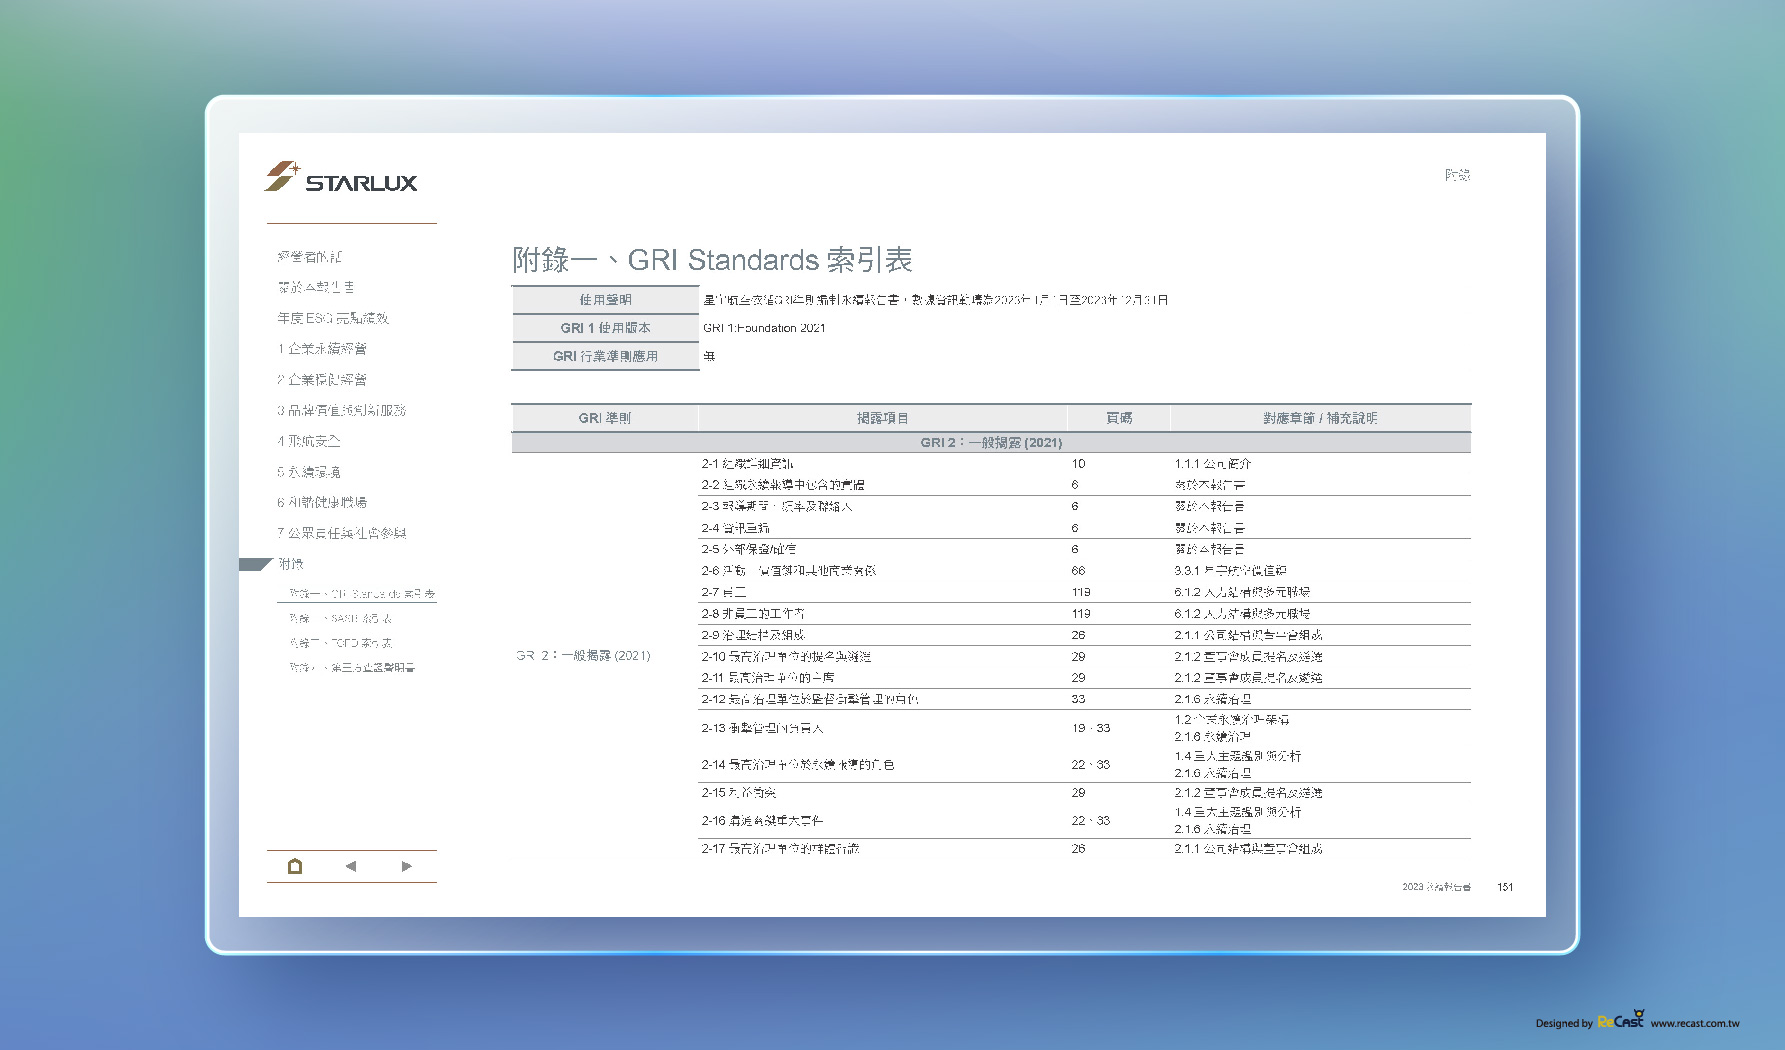
Task: Click disclosure item 2-10 in the table
Action: pos(786,657)
